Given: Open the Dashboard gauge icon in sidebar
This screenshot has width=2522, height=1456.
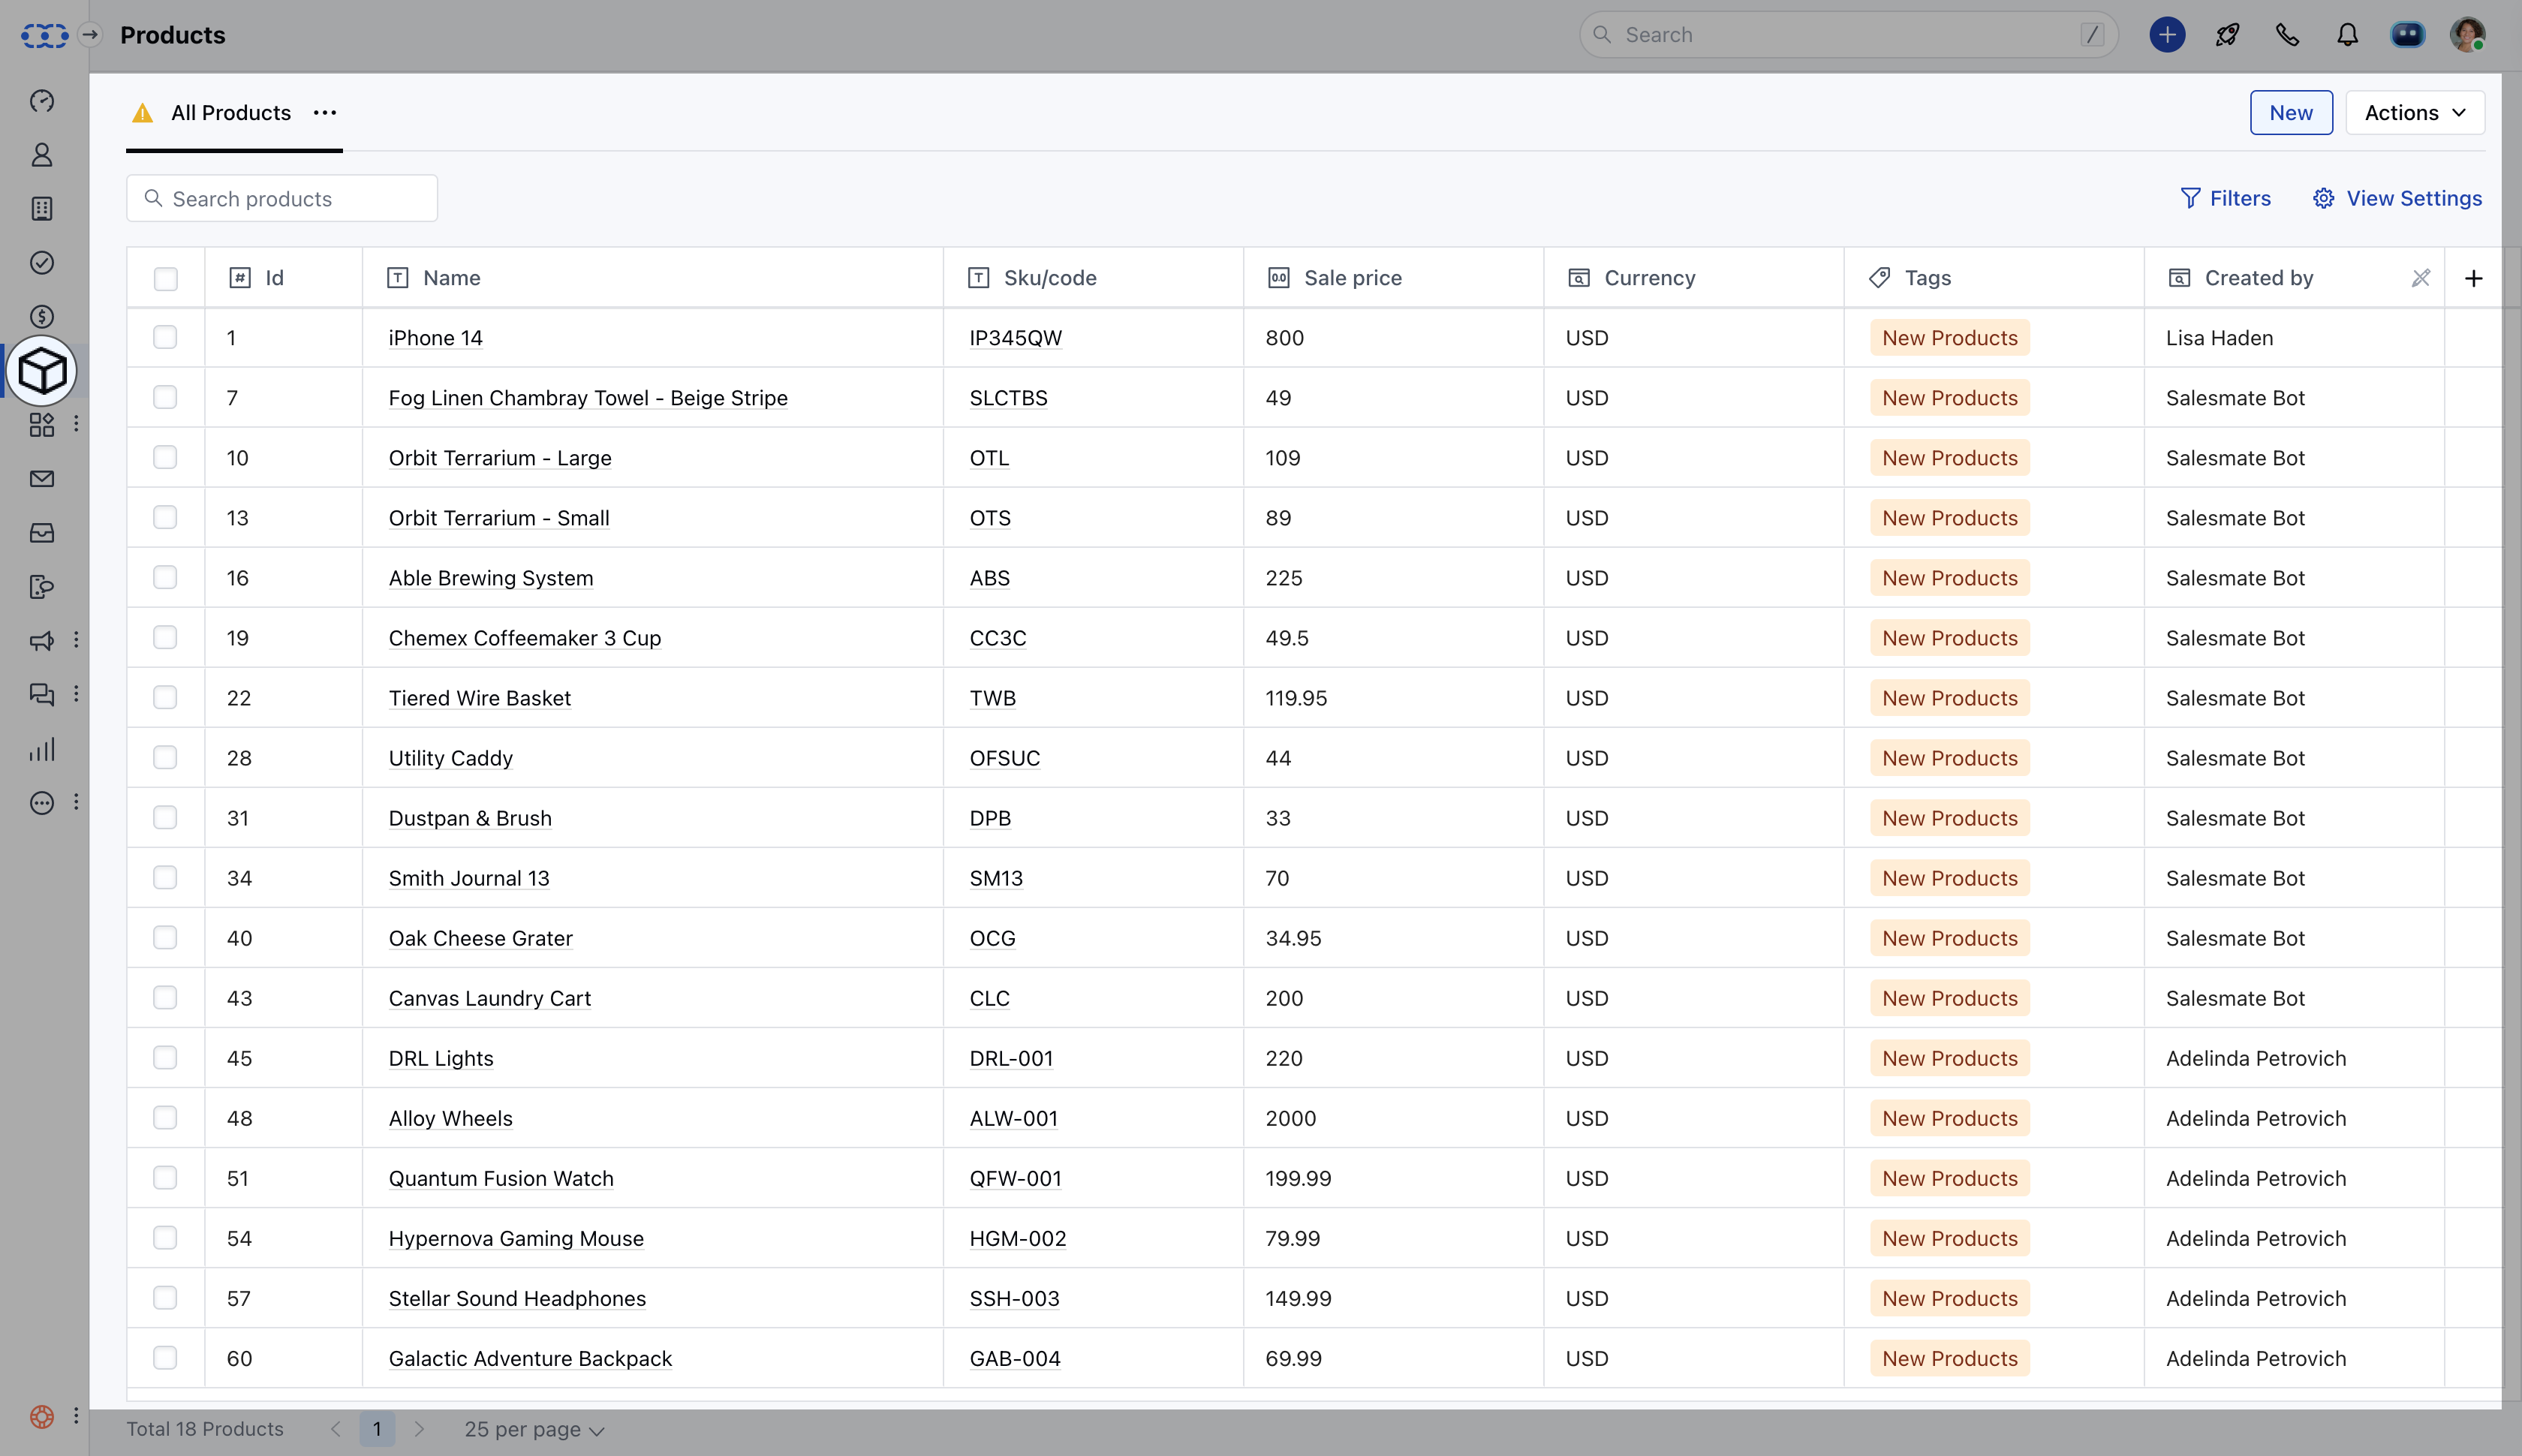Looking at the screenshot, I should pyautogui.click(x=42, y=101).
